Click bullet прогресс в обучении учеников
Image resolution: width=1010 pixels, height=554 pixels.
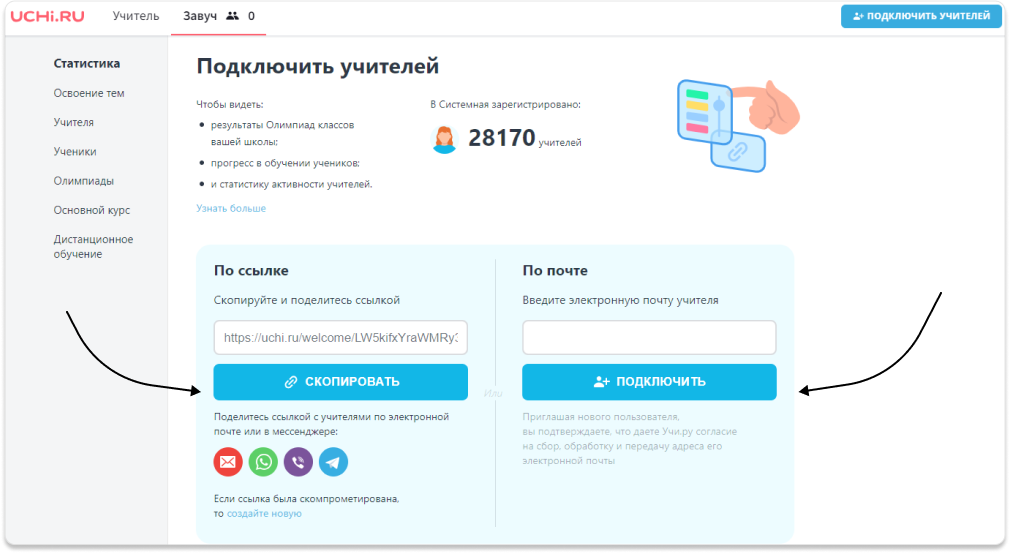[285, 163]
